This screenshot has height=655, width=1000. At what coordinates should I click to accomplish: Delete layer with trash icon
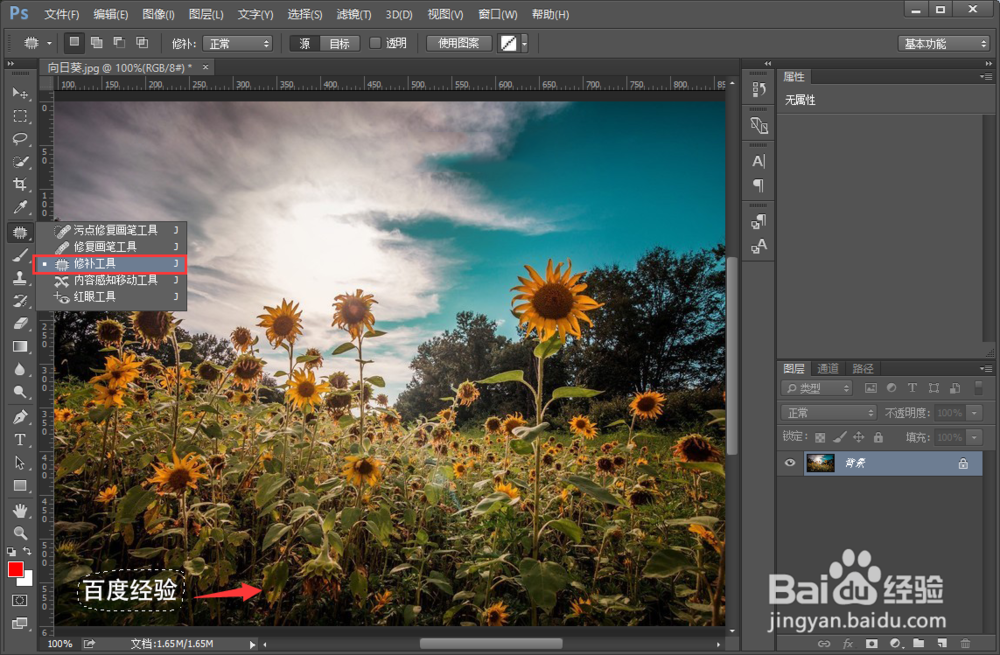966,644
